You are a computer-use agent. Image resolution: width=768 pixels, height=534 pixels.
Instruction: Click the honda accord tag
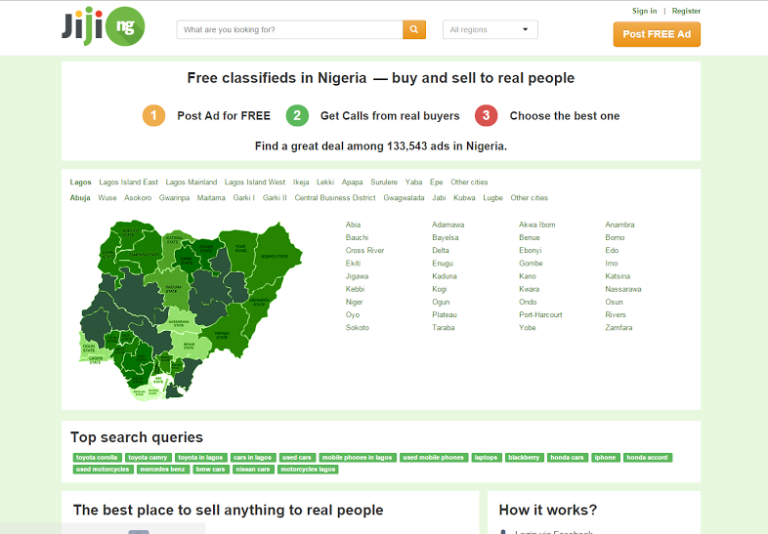[647, 457]
